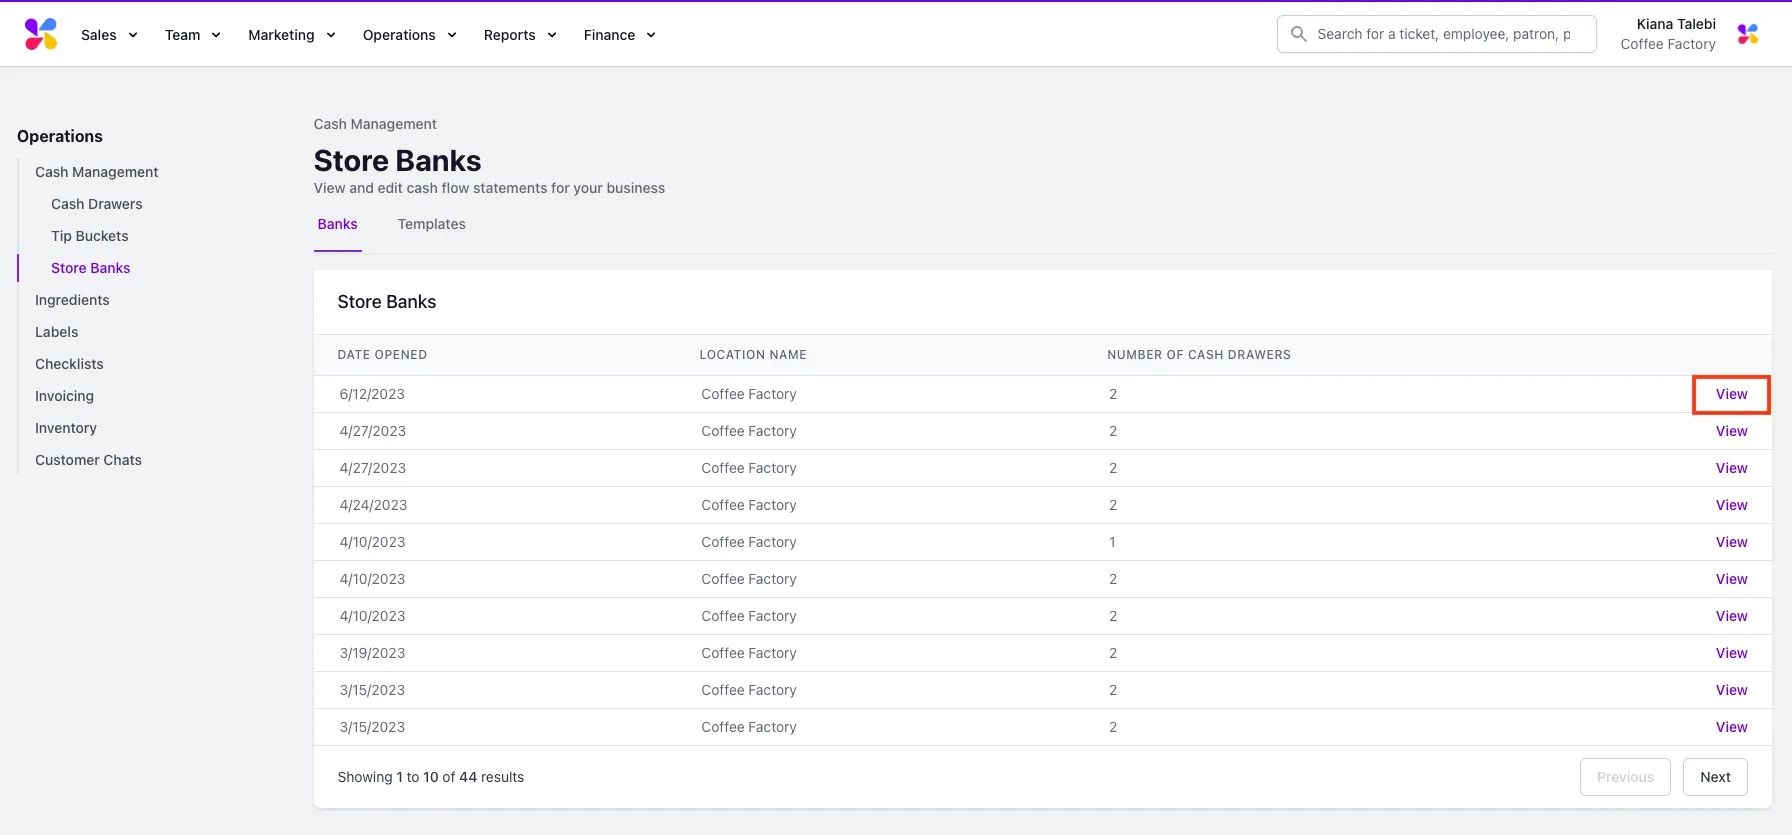Select Cash Management in the sidebar
1792x835 pixels.
point(97,172)
